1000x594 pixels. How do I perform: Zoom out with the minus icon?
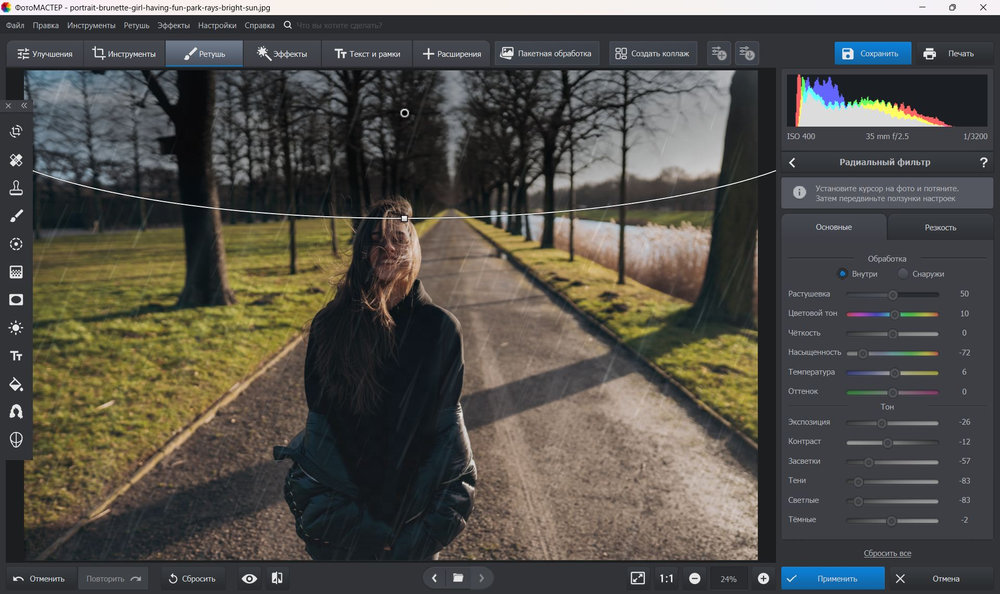(695, 578)
